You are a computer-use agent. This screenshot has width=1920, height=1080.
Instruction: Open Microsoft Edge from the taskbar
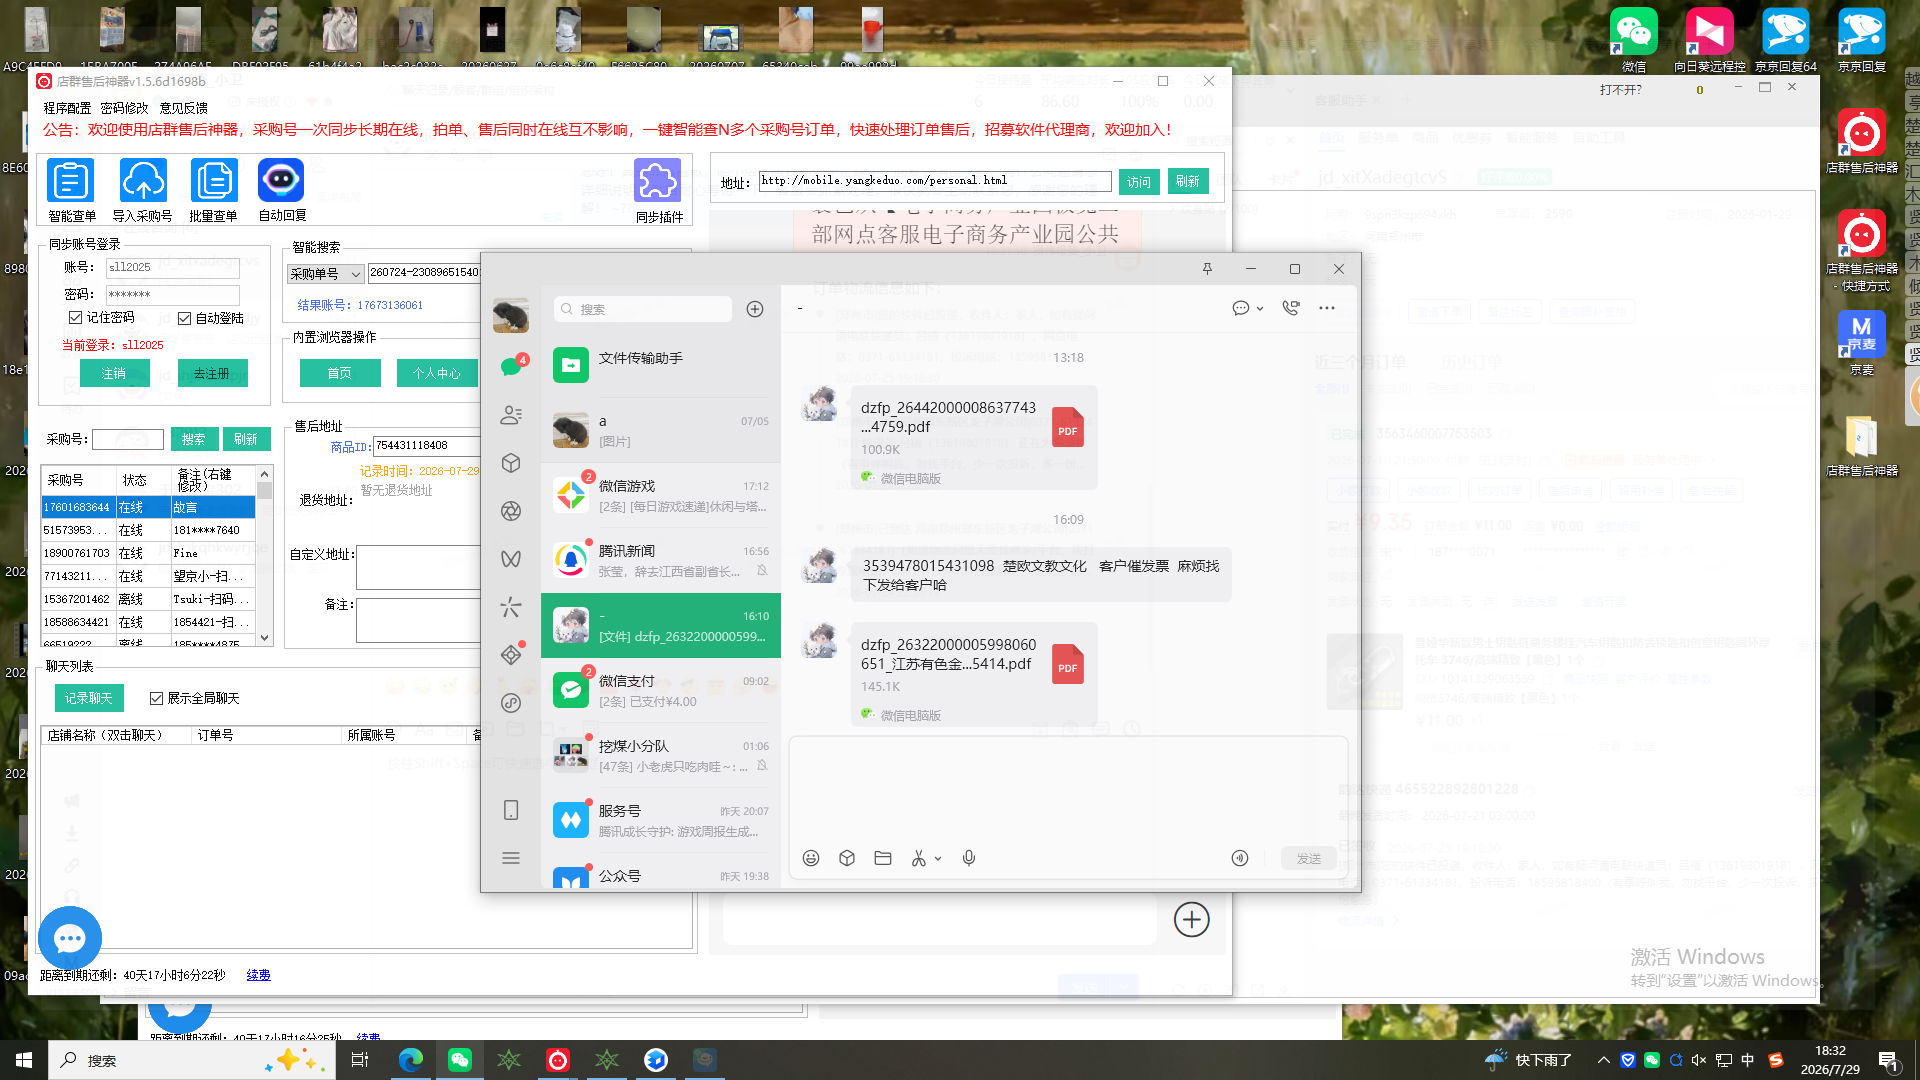tap(411, 1060)
